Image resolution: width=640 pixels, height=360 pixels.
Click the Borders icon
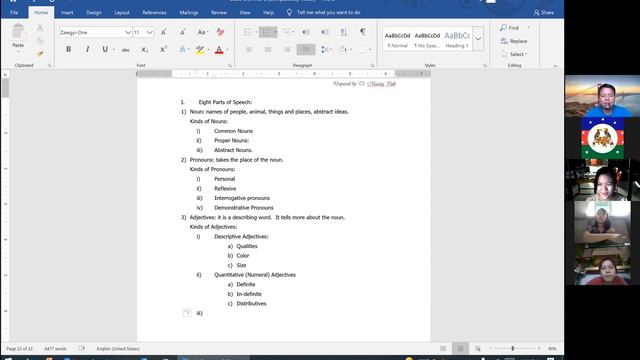click(361, 50)
